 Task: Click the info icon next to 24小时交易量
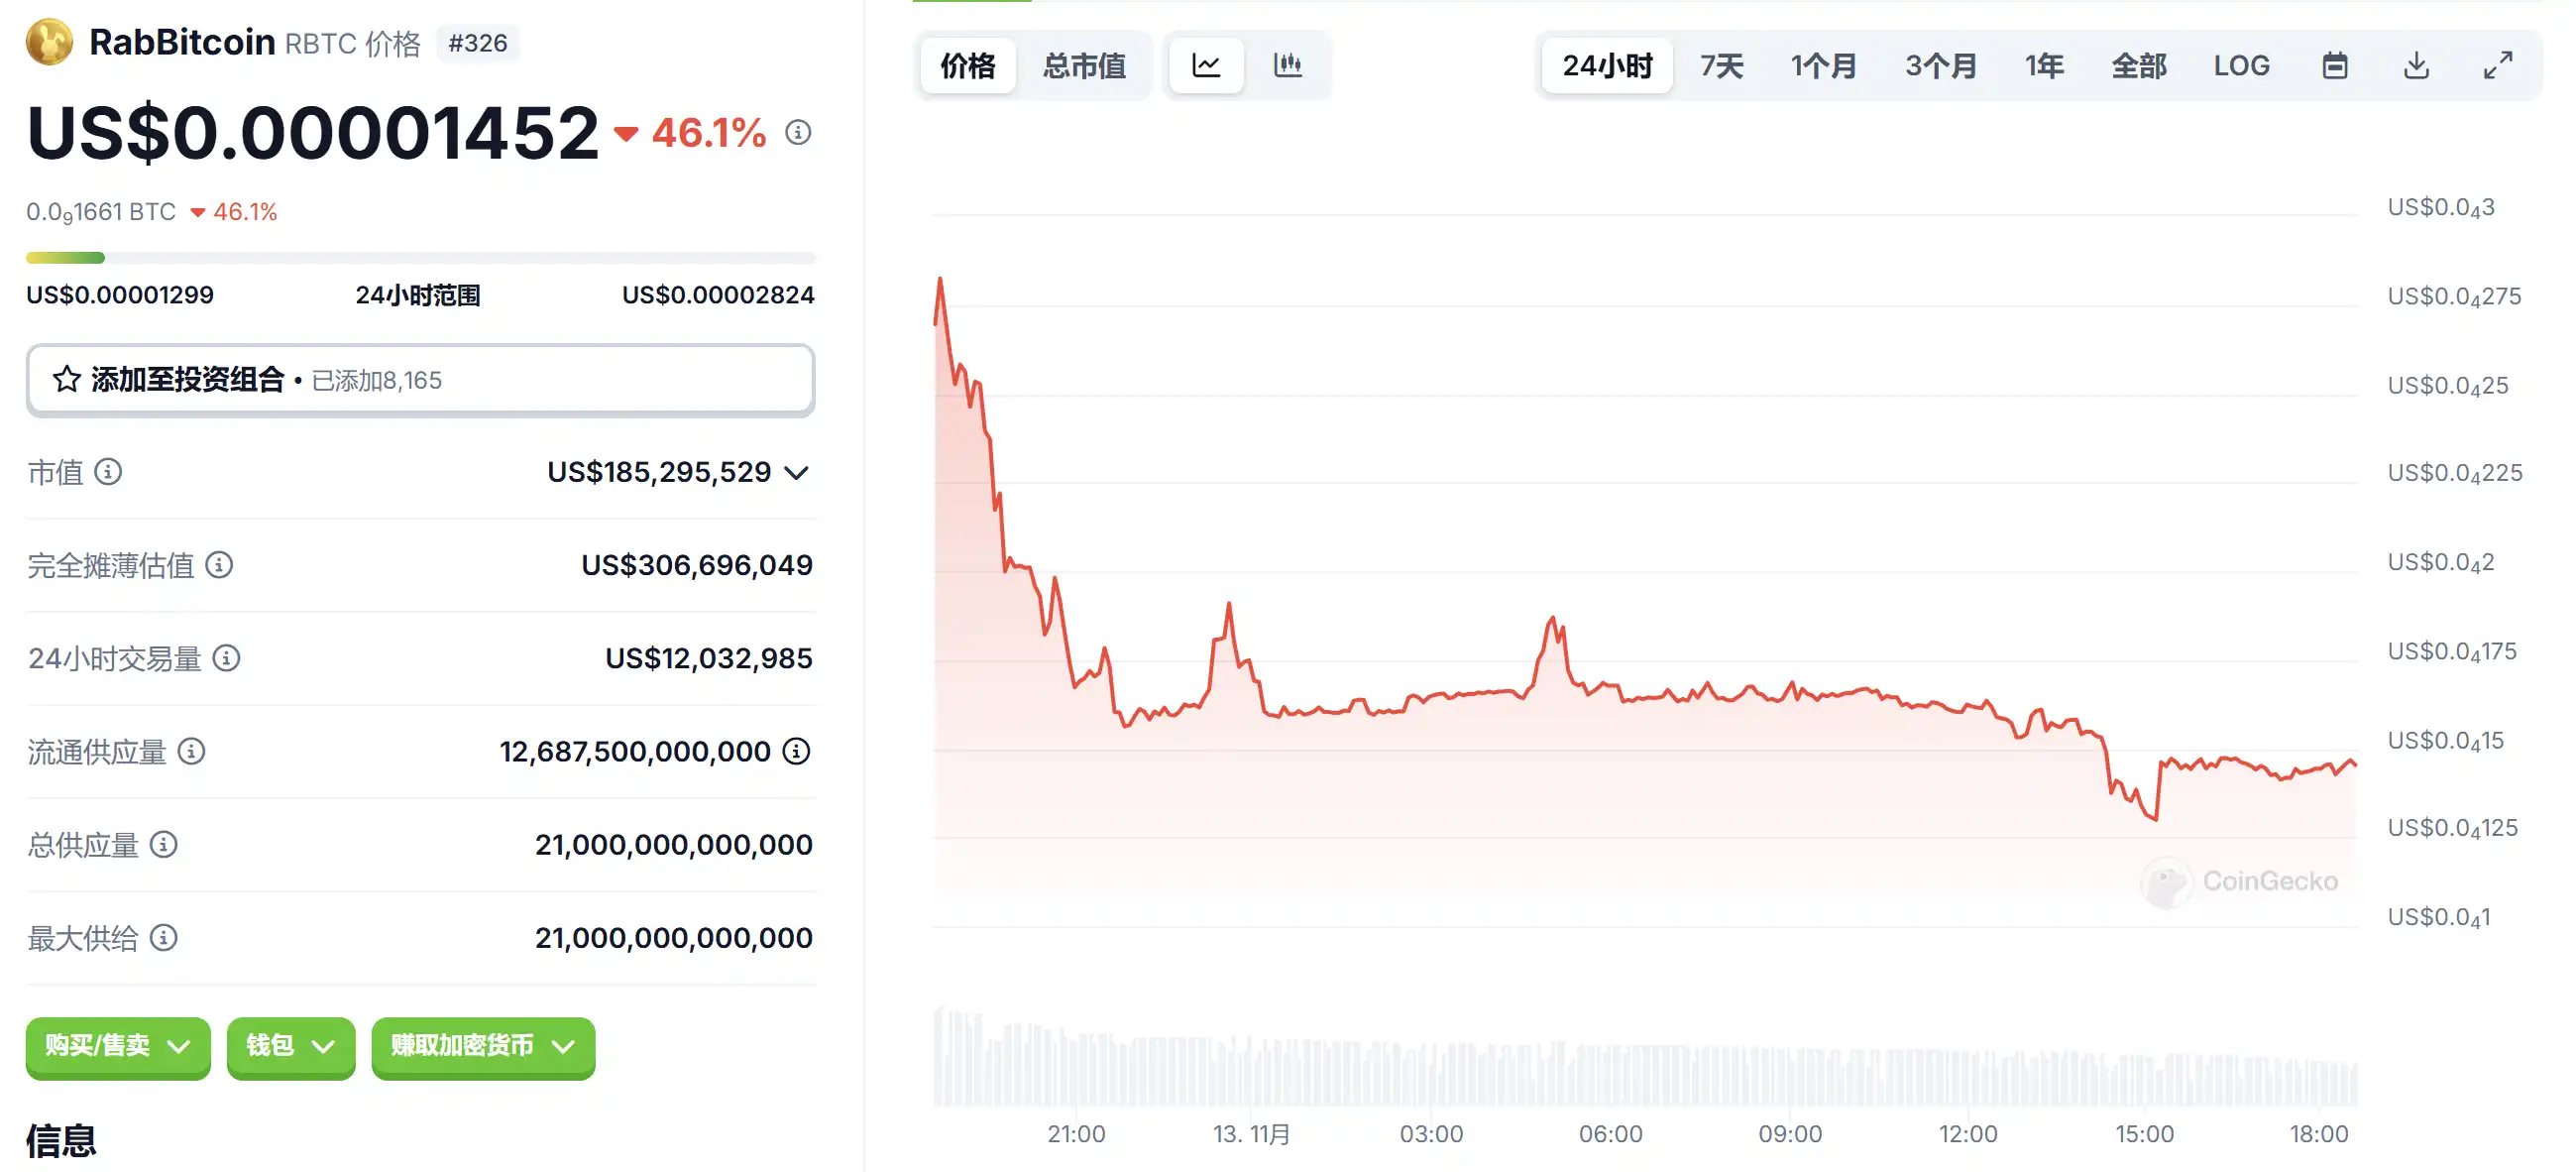click(x=227, y=658)
